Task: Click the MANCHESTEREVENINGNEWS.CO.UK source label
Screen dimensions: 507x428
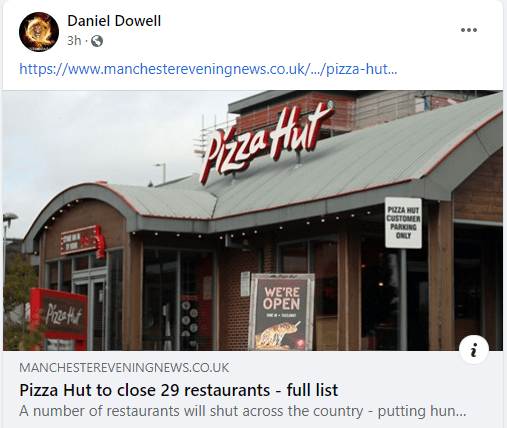Action: click(x=124, y=368)
